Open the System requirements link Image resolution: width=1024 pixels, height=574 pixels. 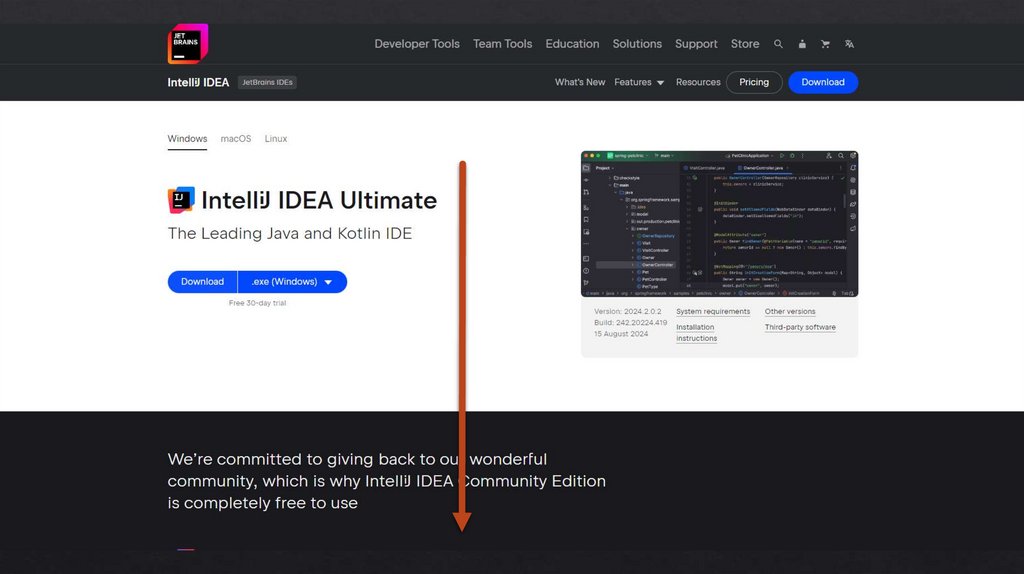pyautogui.click(x=713, y=311)
